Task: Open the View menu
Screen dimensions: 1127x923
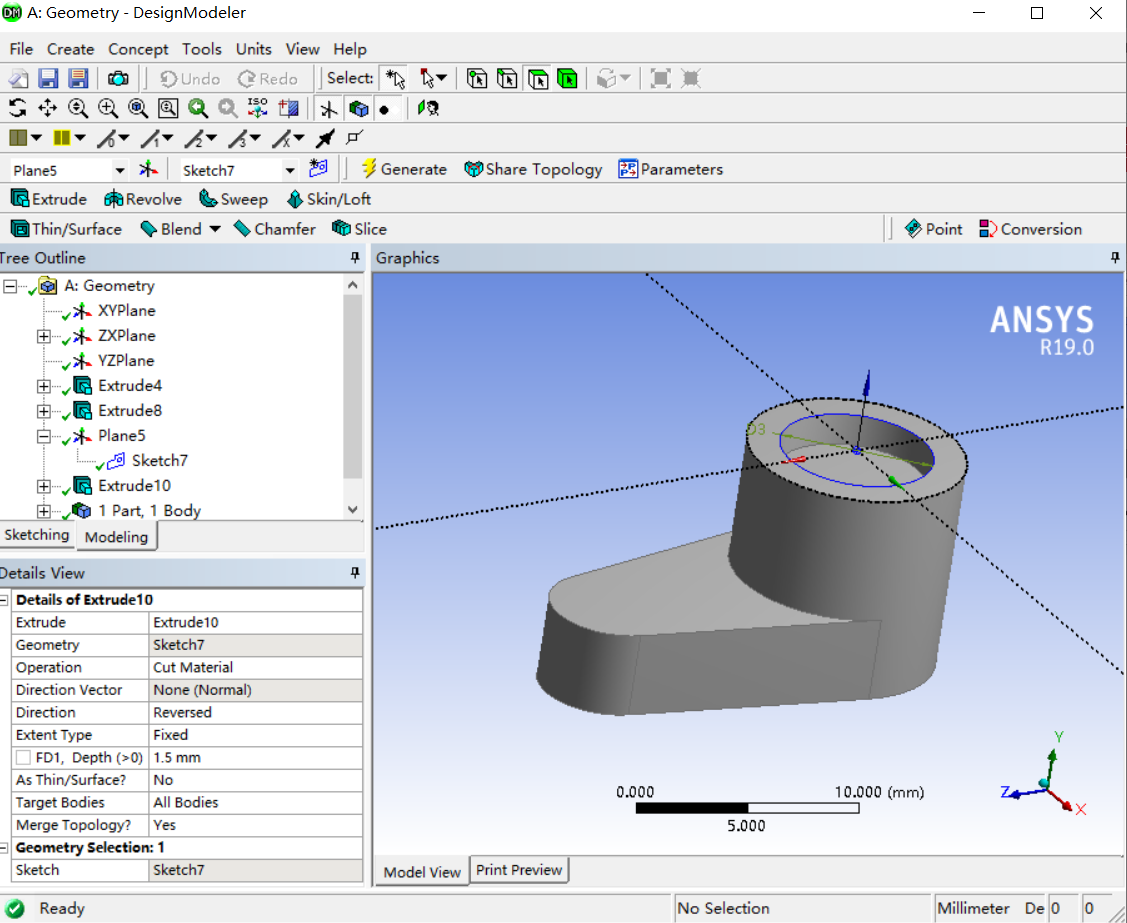Action: (302, 49)
